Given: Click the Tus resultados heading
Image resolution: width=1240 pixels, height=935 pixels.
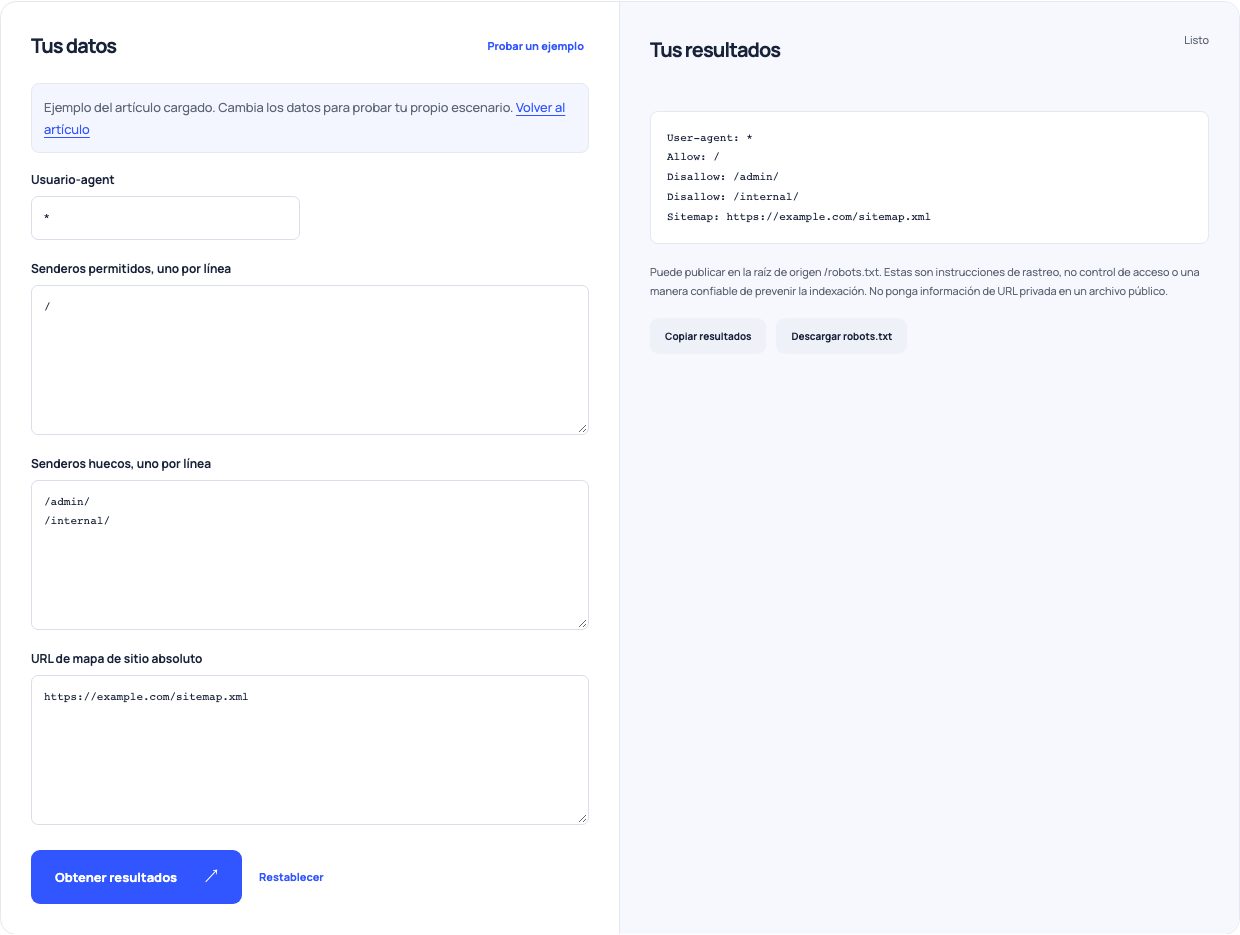Looking at the screenshot, I should [715, 50].
